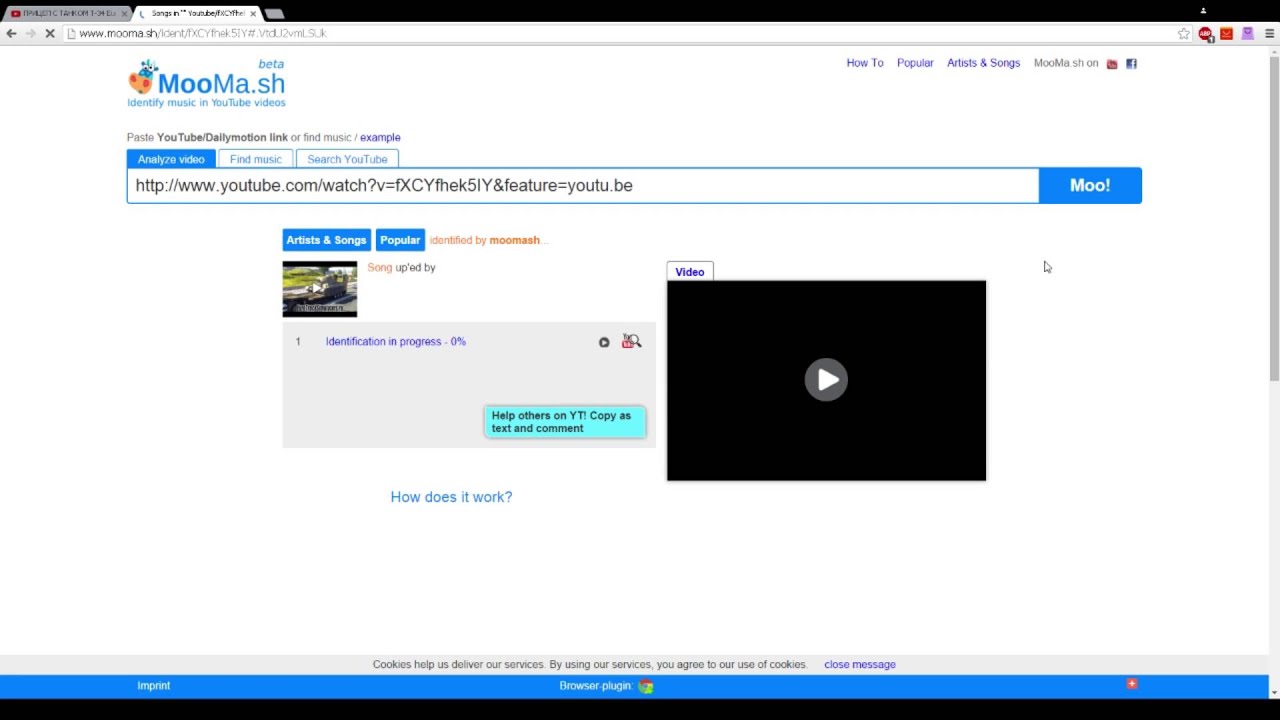Close the first YouTube browser tab
The width and height of the screenshot is (1280, 720).
[125, 14]
